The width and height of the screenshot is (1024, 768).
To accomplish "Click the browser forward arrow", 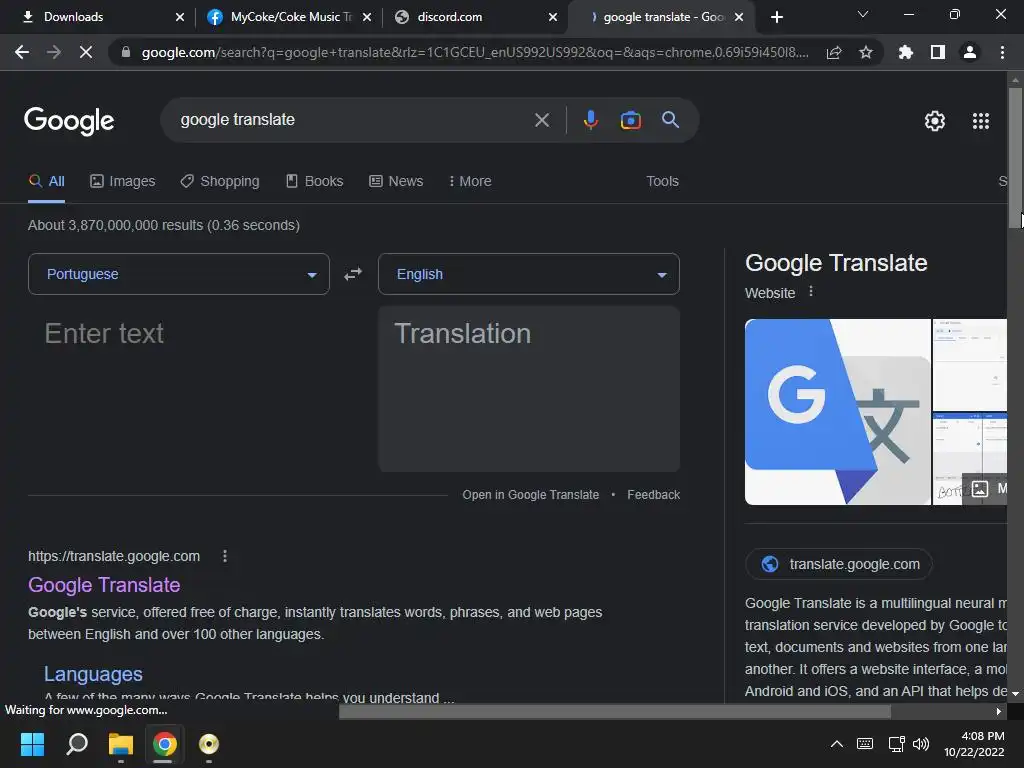I will [x=54, y=52].
